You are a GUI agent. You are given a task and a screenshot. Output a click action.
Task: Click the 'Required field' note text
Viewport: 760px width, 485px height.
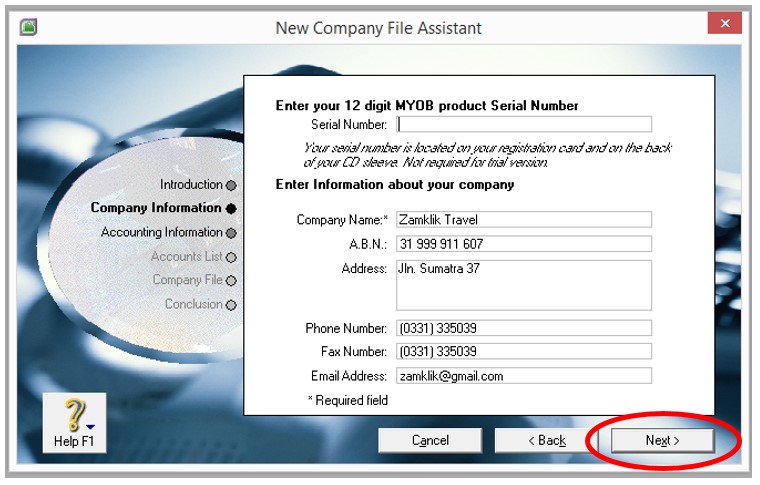pos(348,400)
